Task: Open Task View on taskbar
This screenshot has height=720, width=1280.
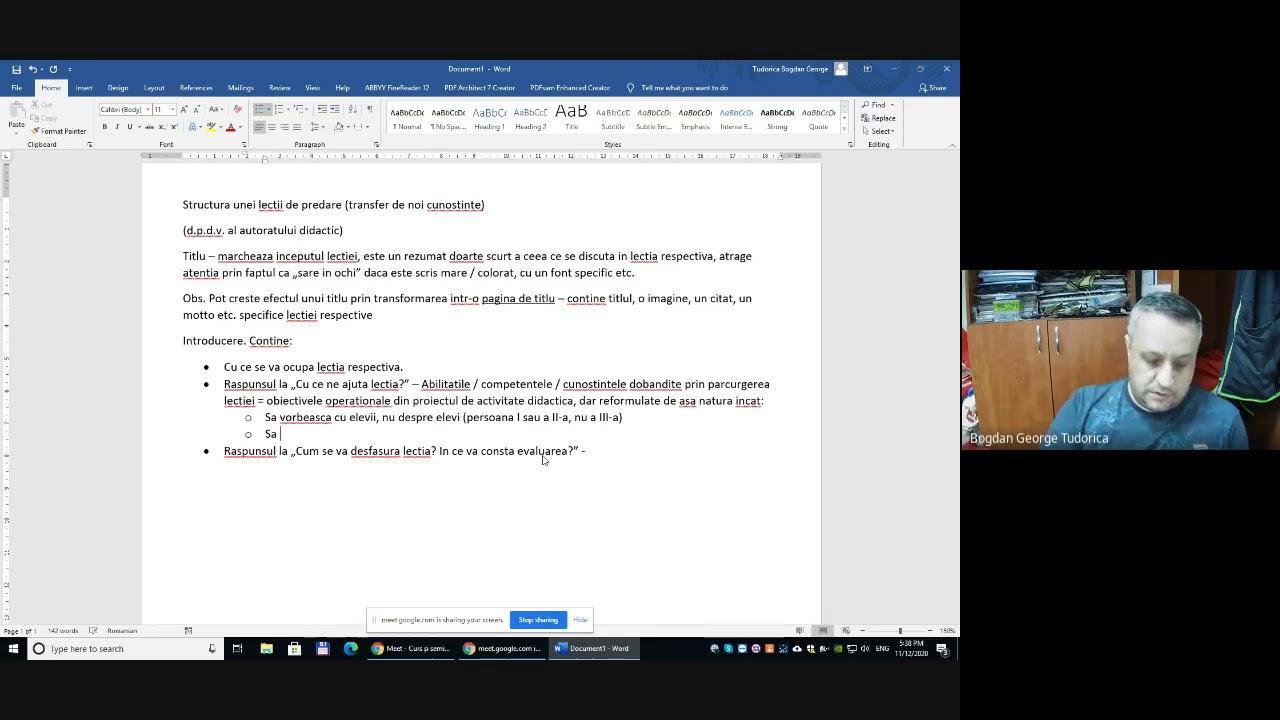Action: tap(237, 649)
